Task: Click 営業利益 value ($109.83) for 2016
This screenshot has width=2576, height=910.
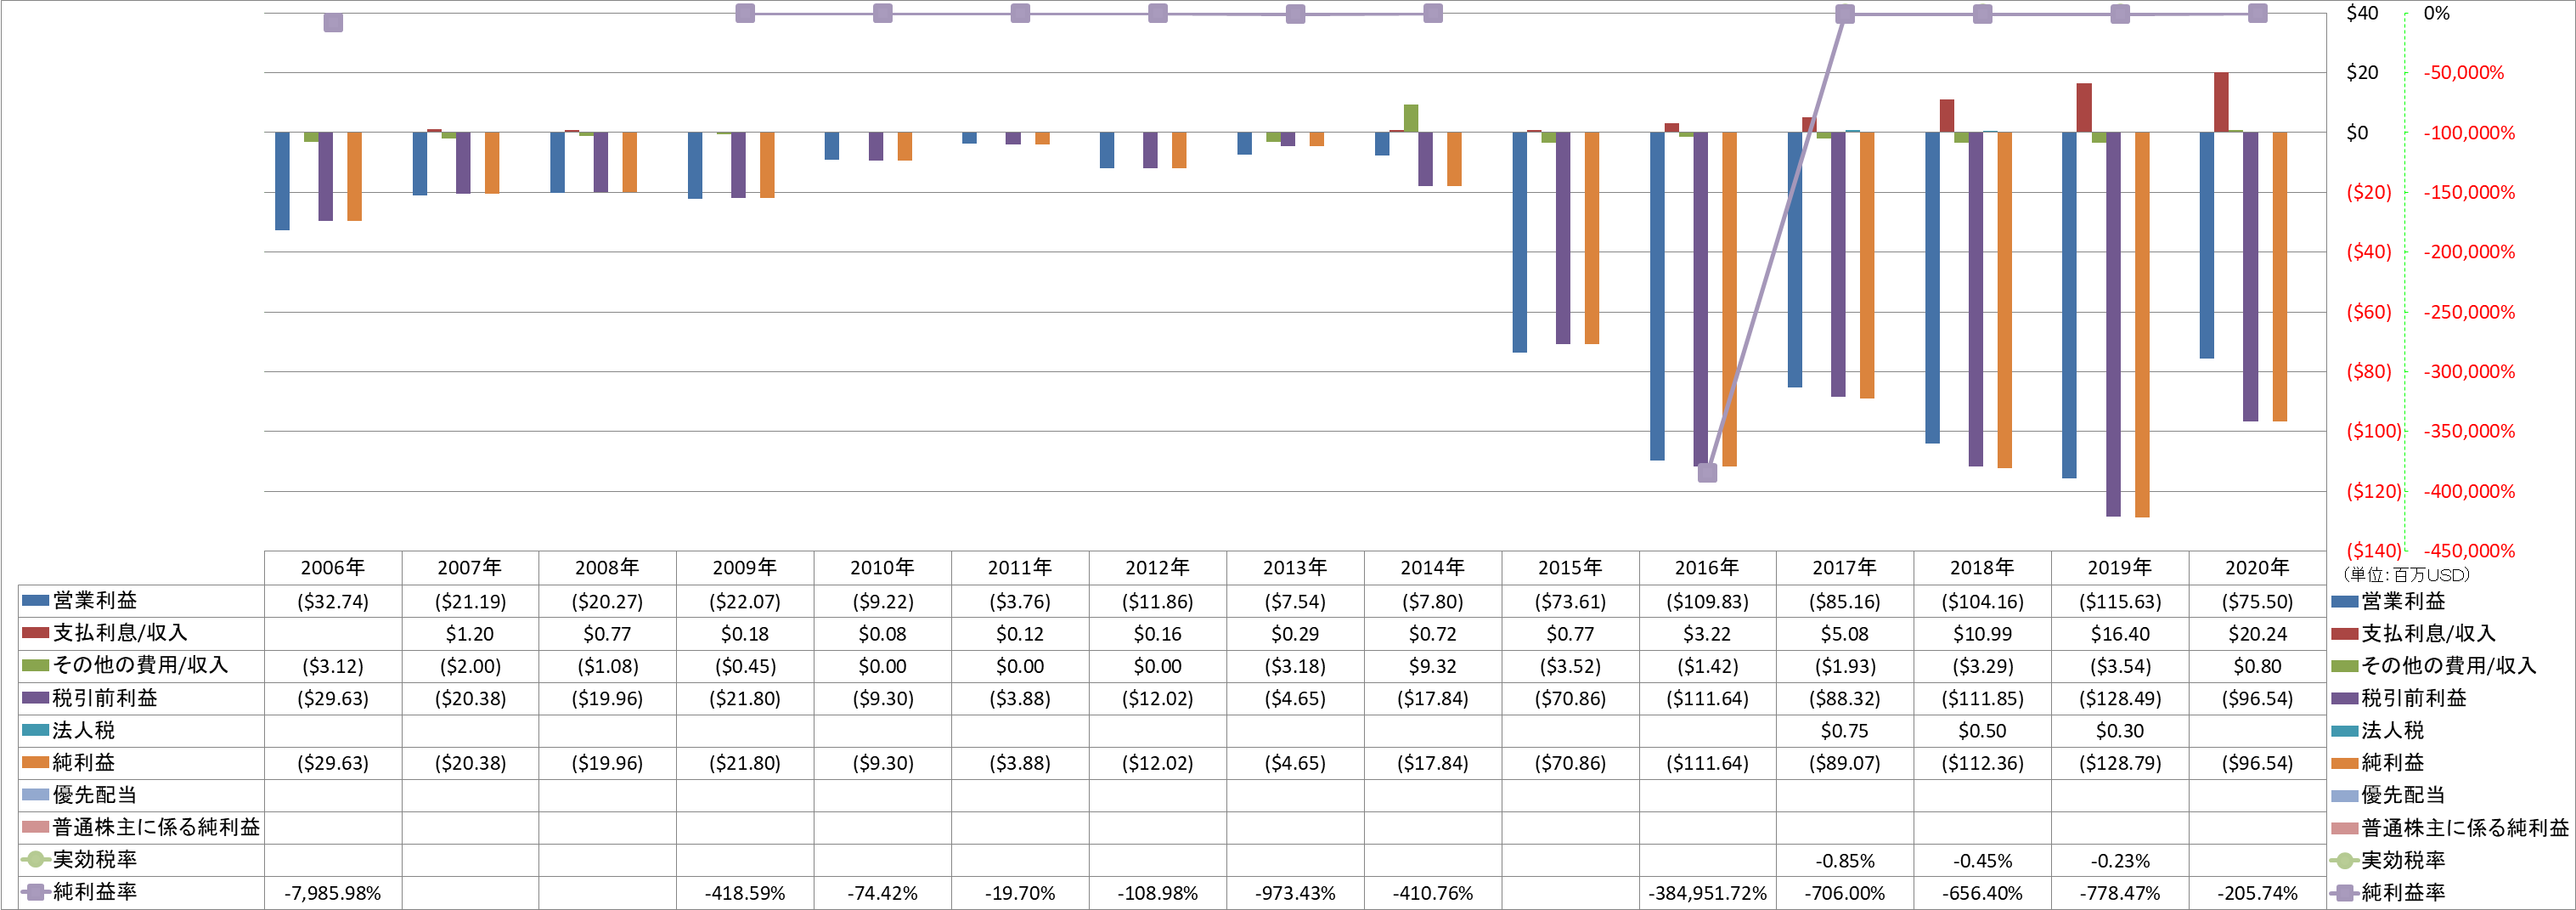Action: point(1707,602)
